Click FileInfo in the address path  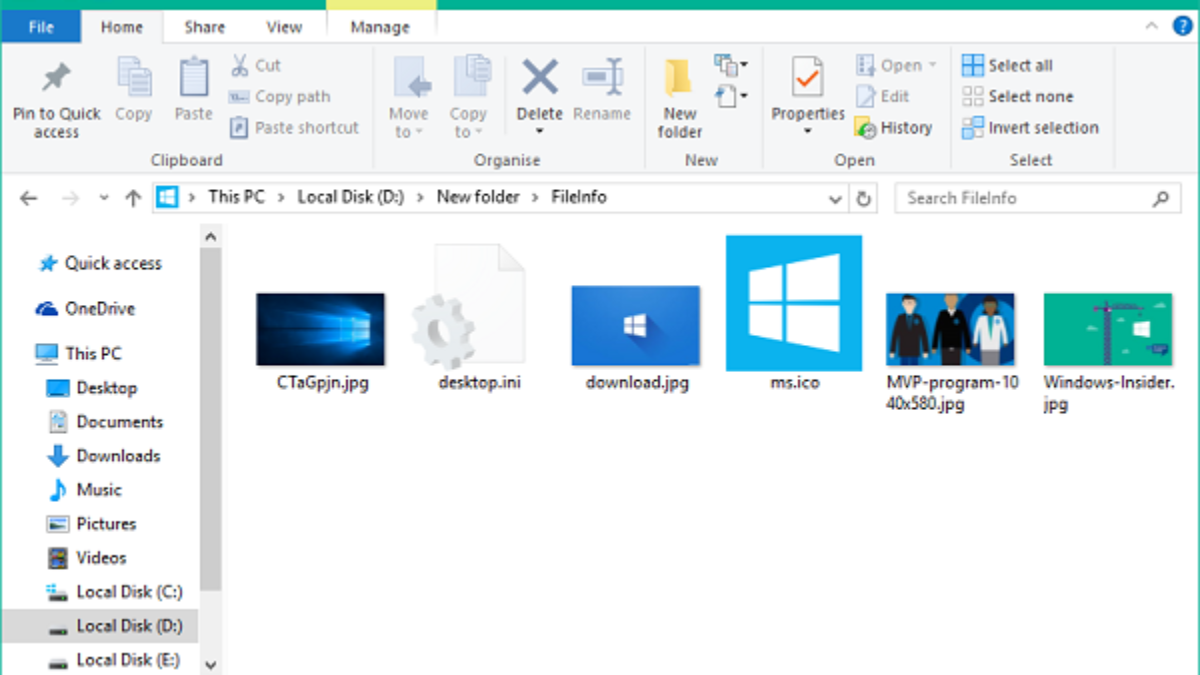579,197
